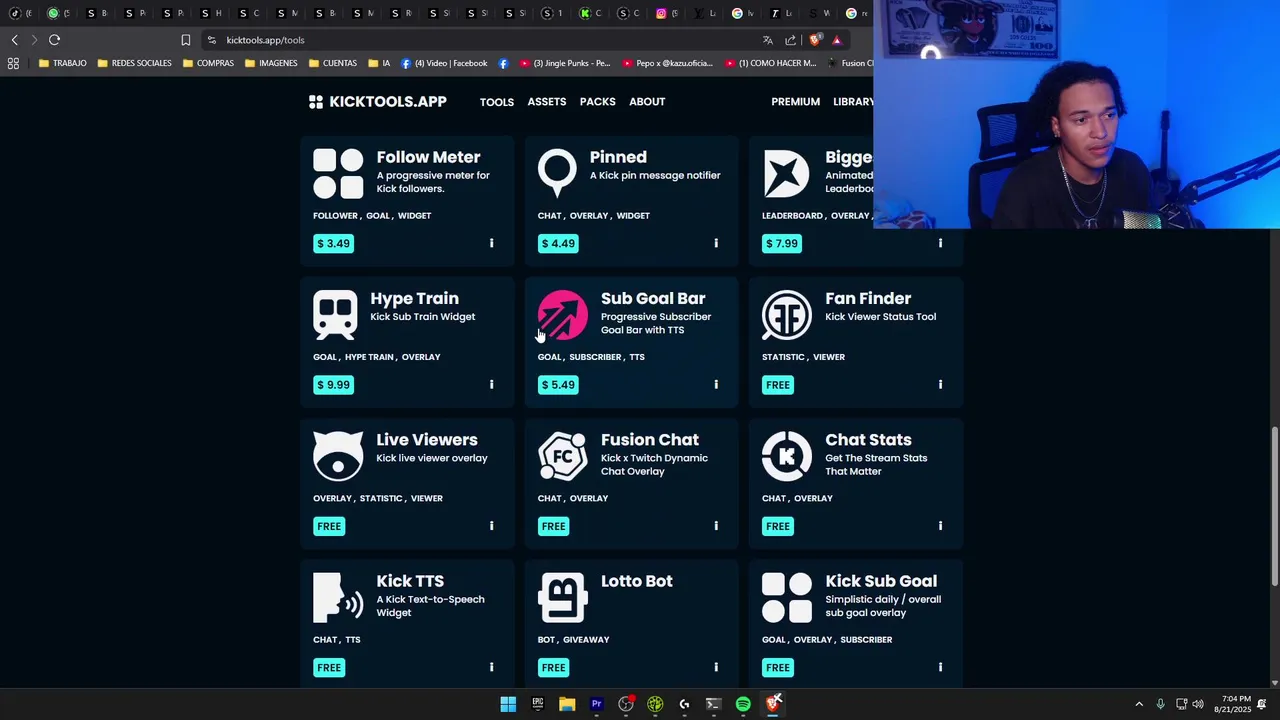Open the TRABAJO bookmarks folder

click(62, 63)
